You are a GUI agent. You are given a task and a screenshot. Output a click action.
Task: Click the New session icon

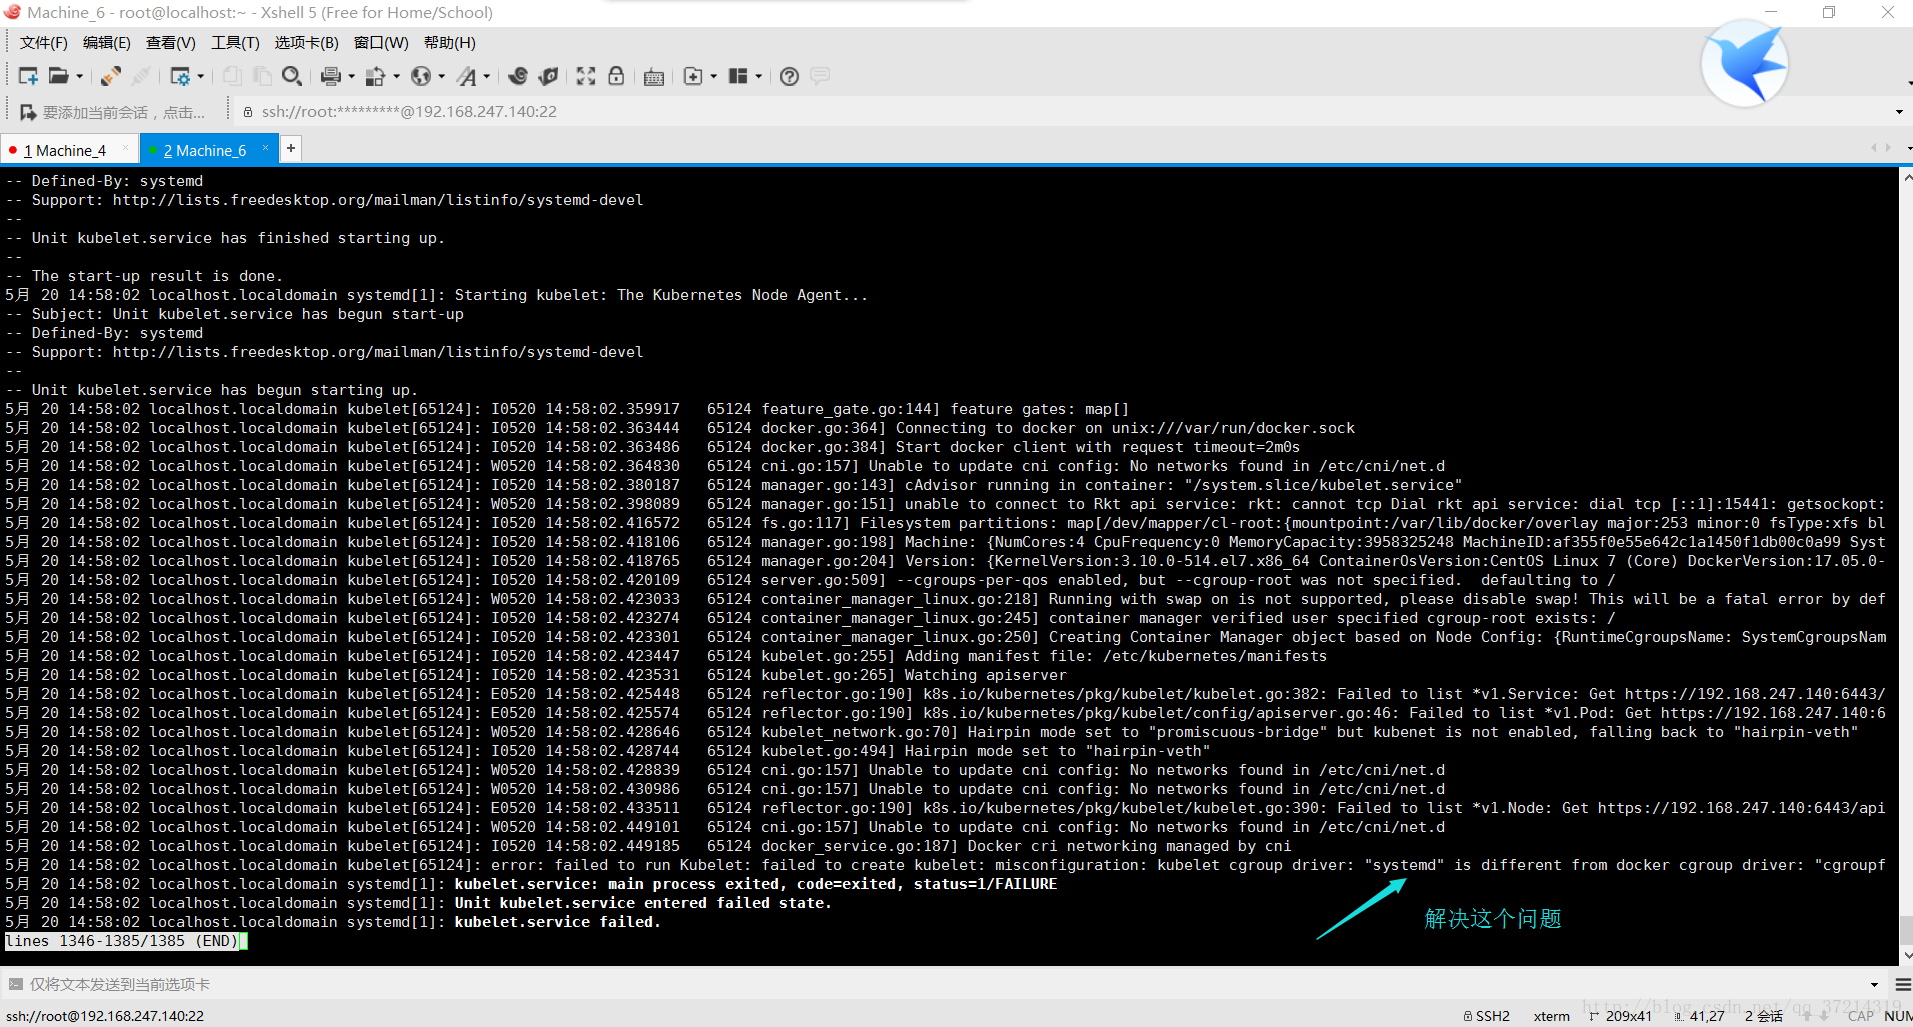(x=28, y=76)
